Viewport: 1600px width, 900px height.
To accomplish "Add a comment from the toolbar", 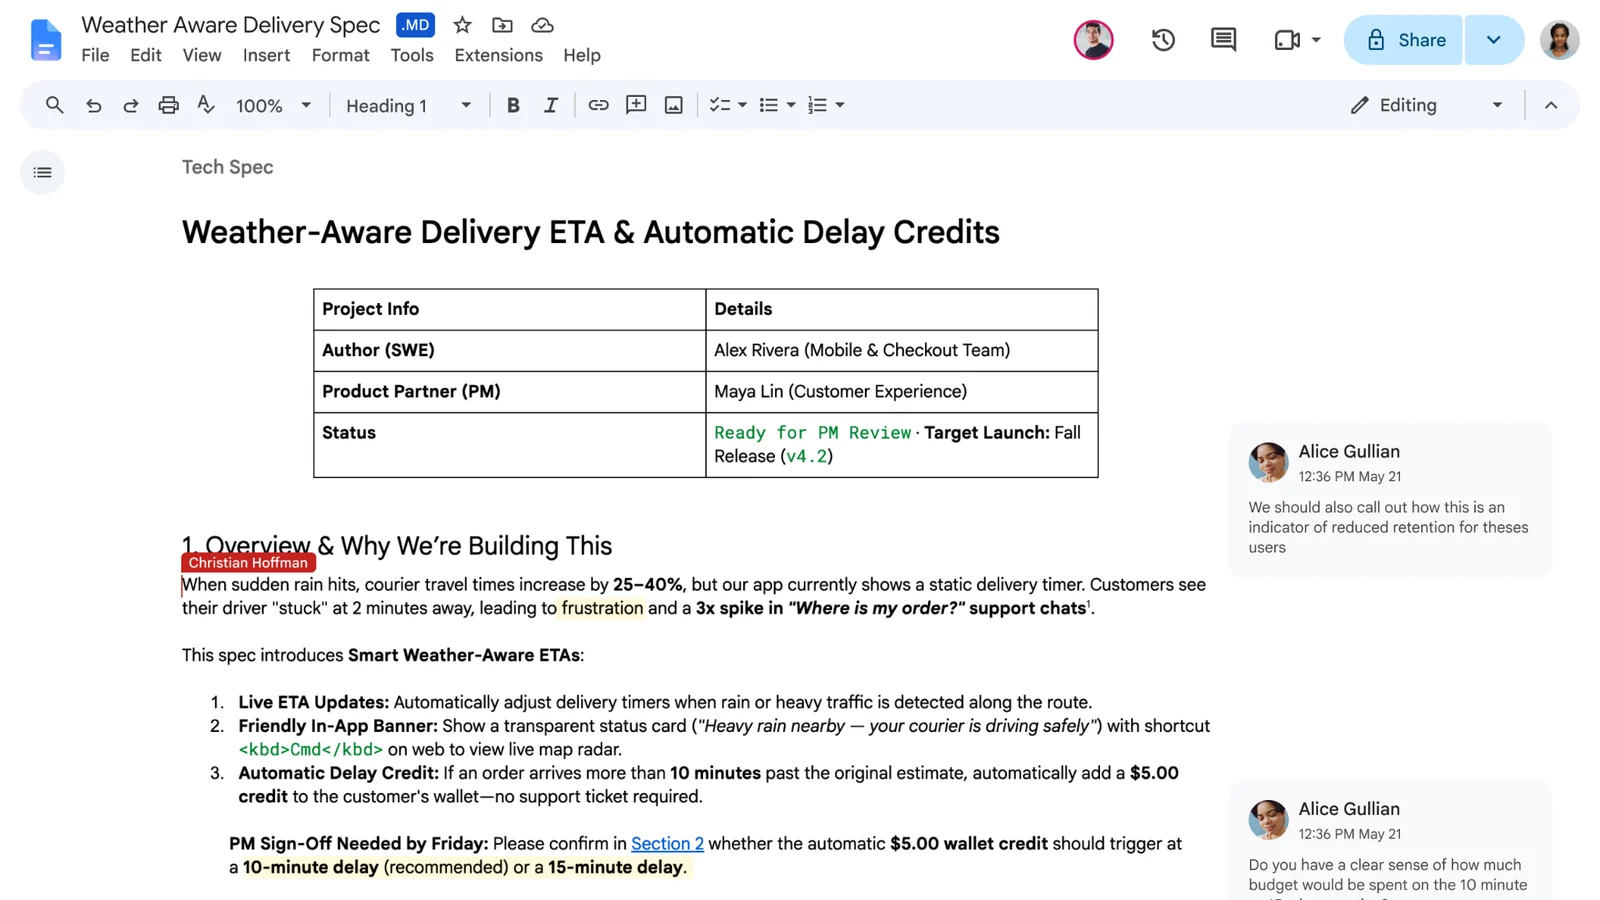I will click(636, 105).
